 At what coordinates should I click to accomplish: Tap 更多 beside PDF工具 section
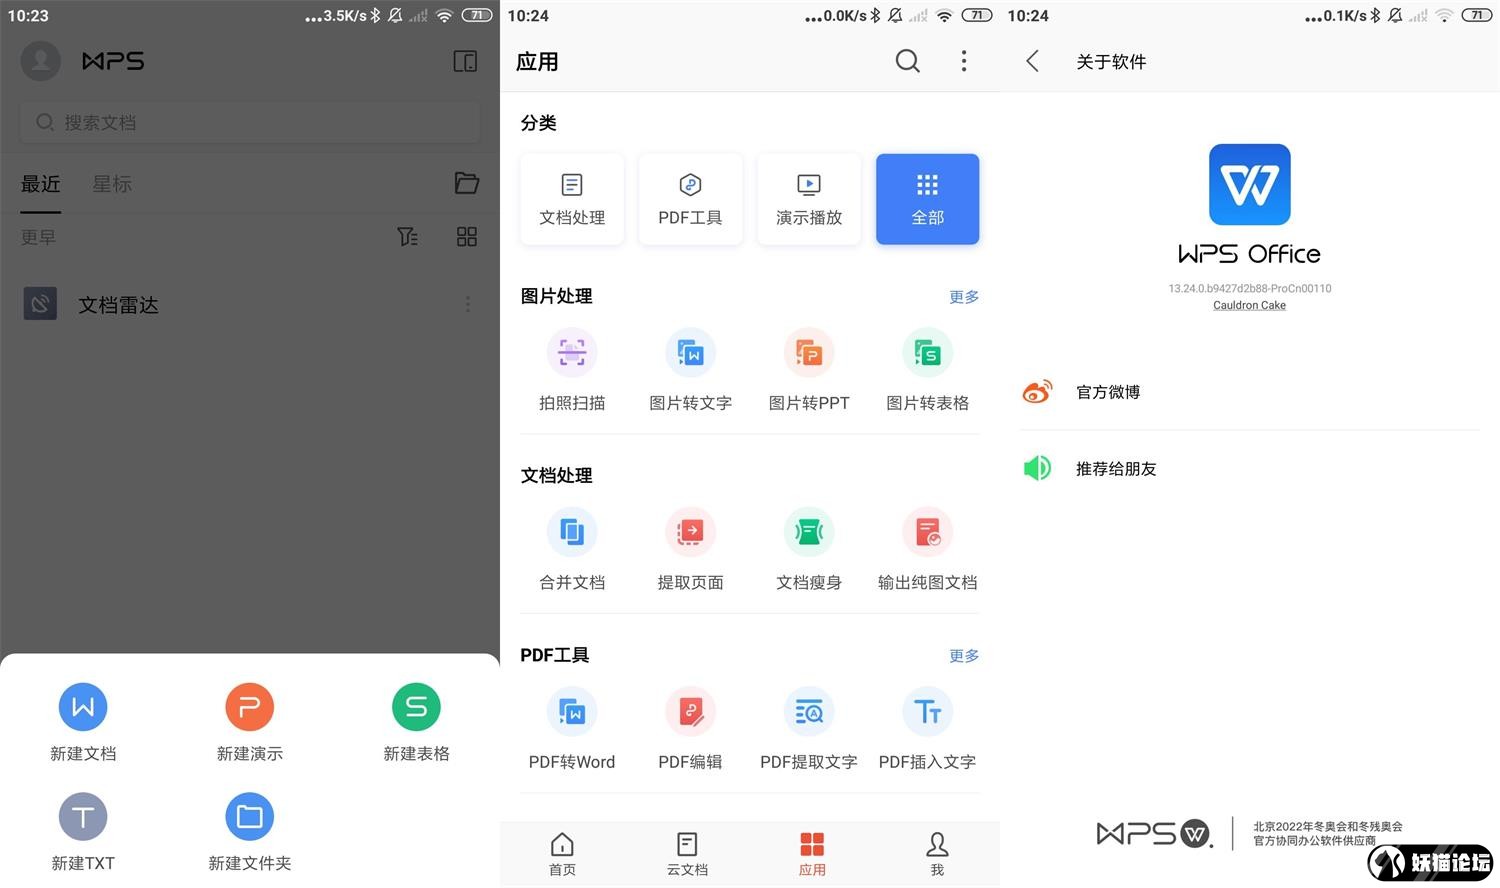tap(964, 656)
